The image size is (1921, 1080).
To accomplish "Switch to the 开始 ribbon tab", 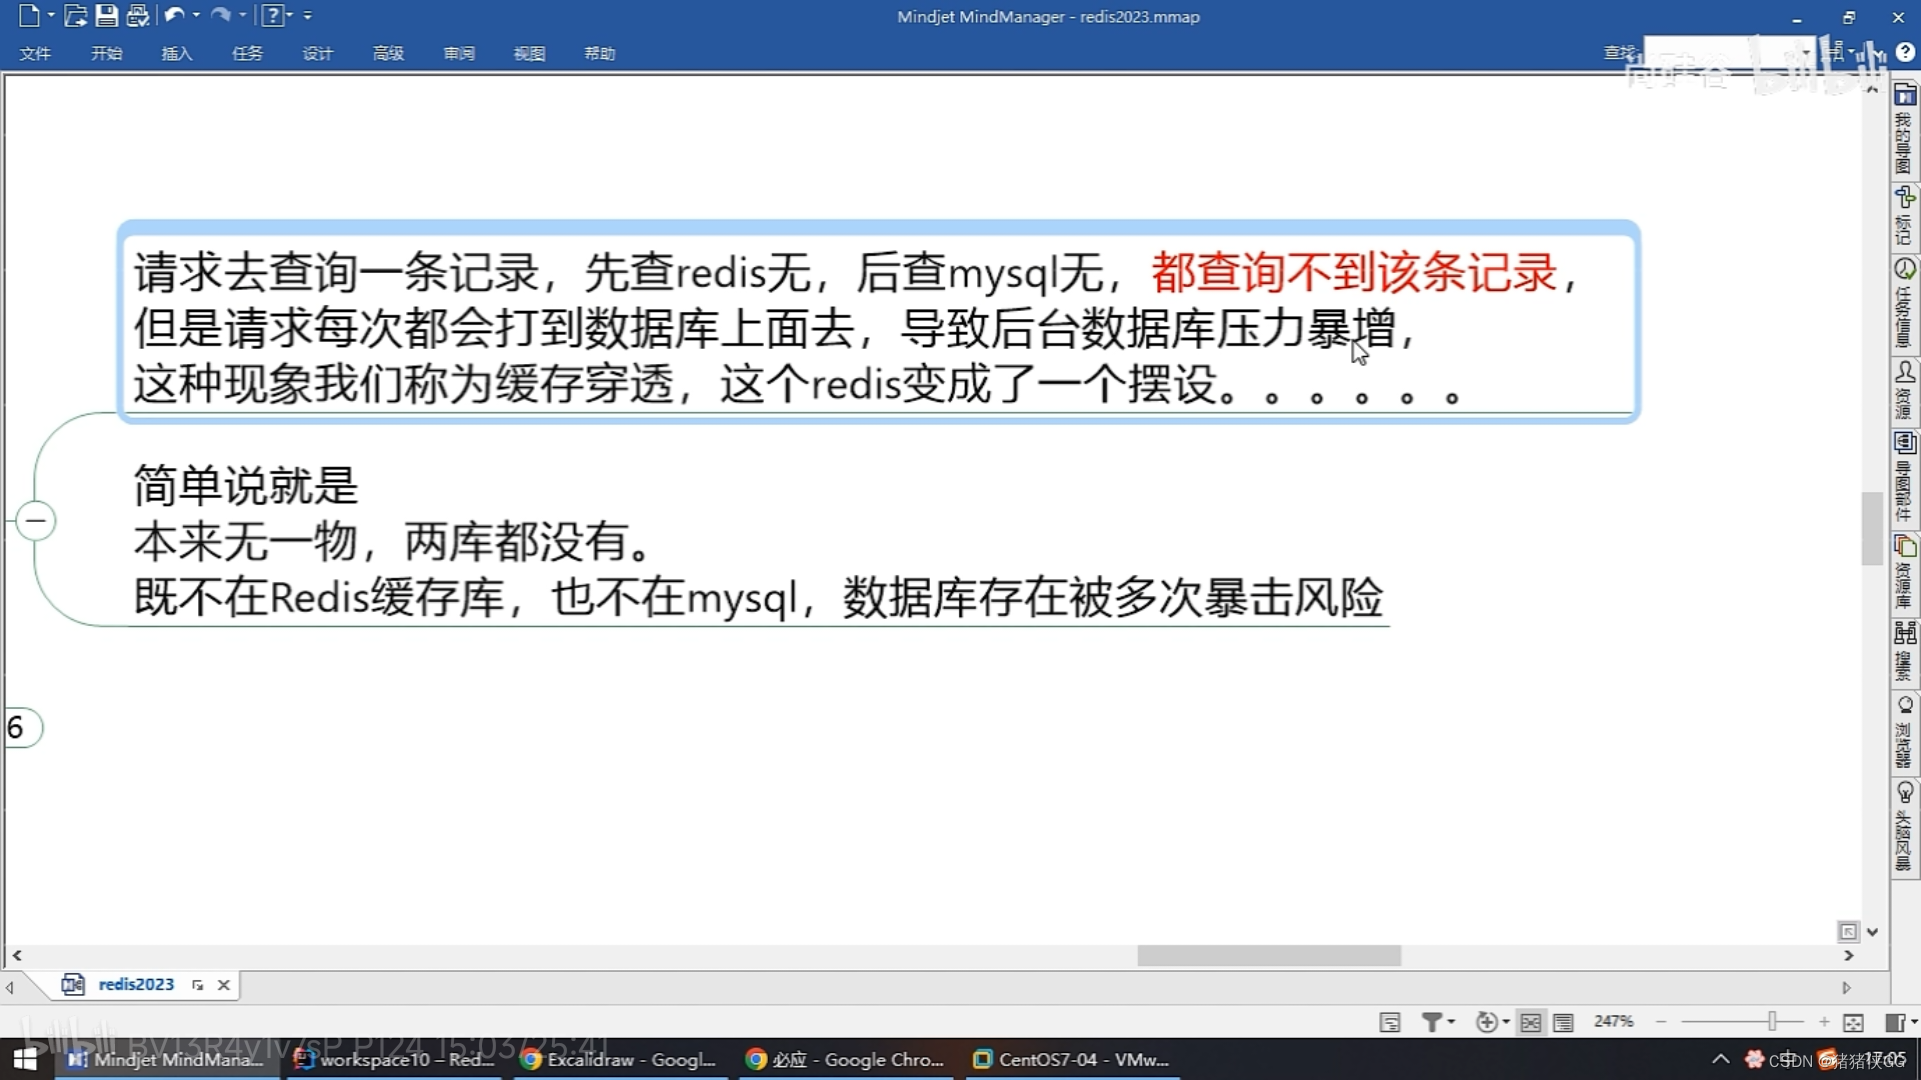I will (x=106, y=53).
